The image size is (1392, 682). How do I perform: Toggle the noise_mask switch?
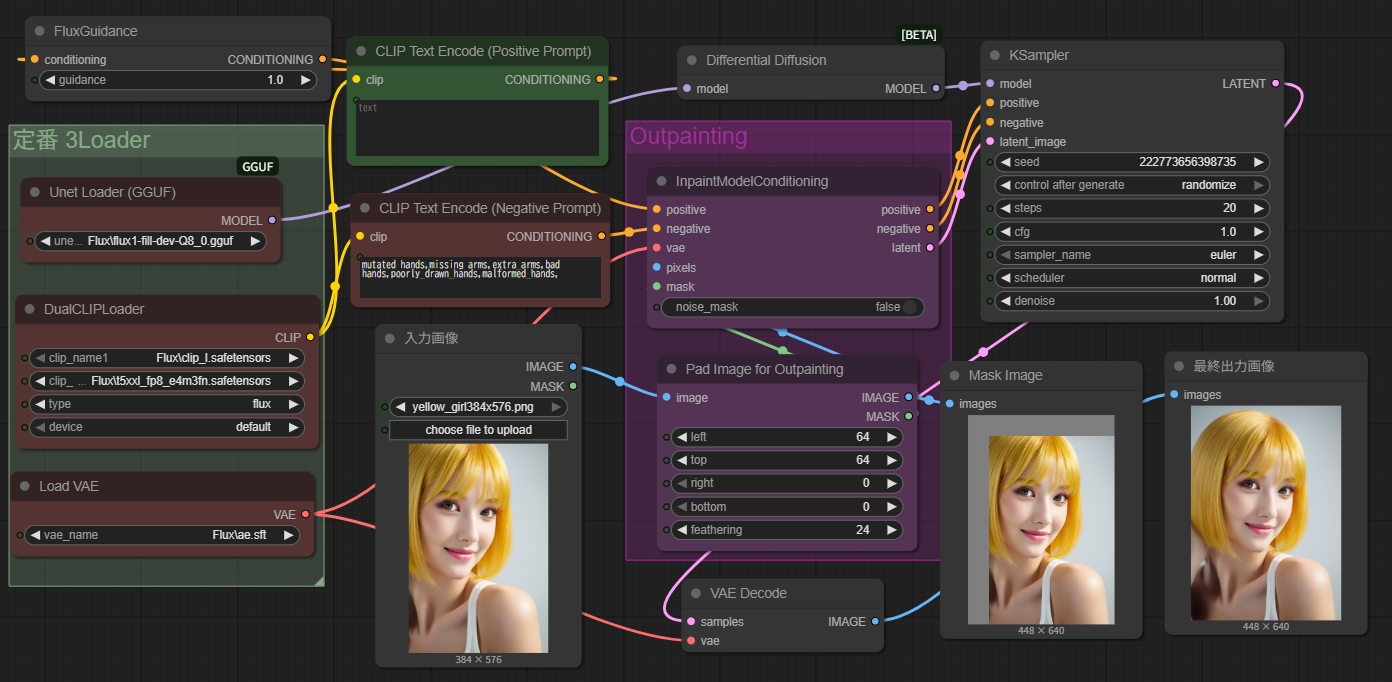[x=909, y=307]
